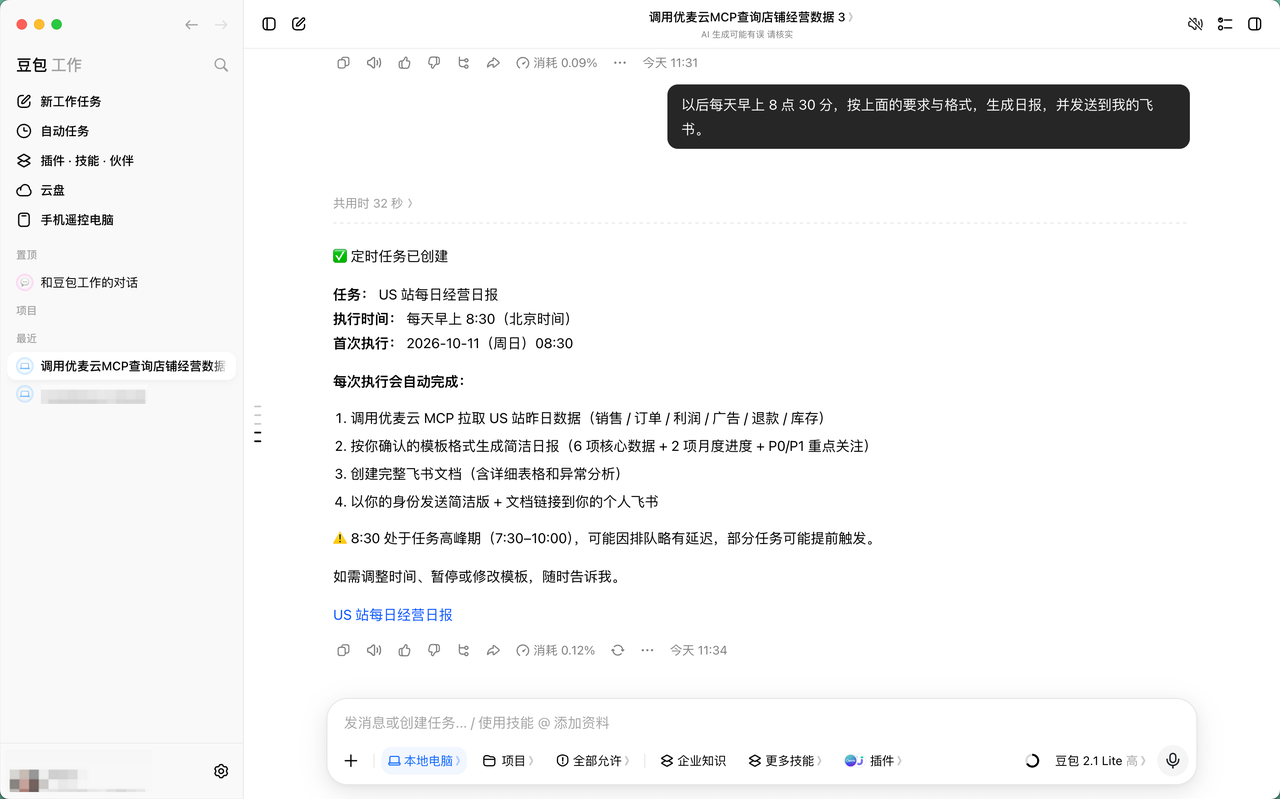The image size is (1280, 799).
Task: Copy the reply timestamped 今天 11:31
Action: 343,63
